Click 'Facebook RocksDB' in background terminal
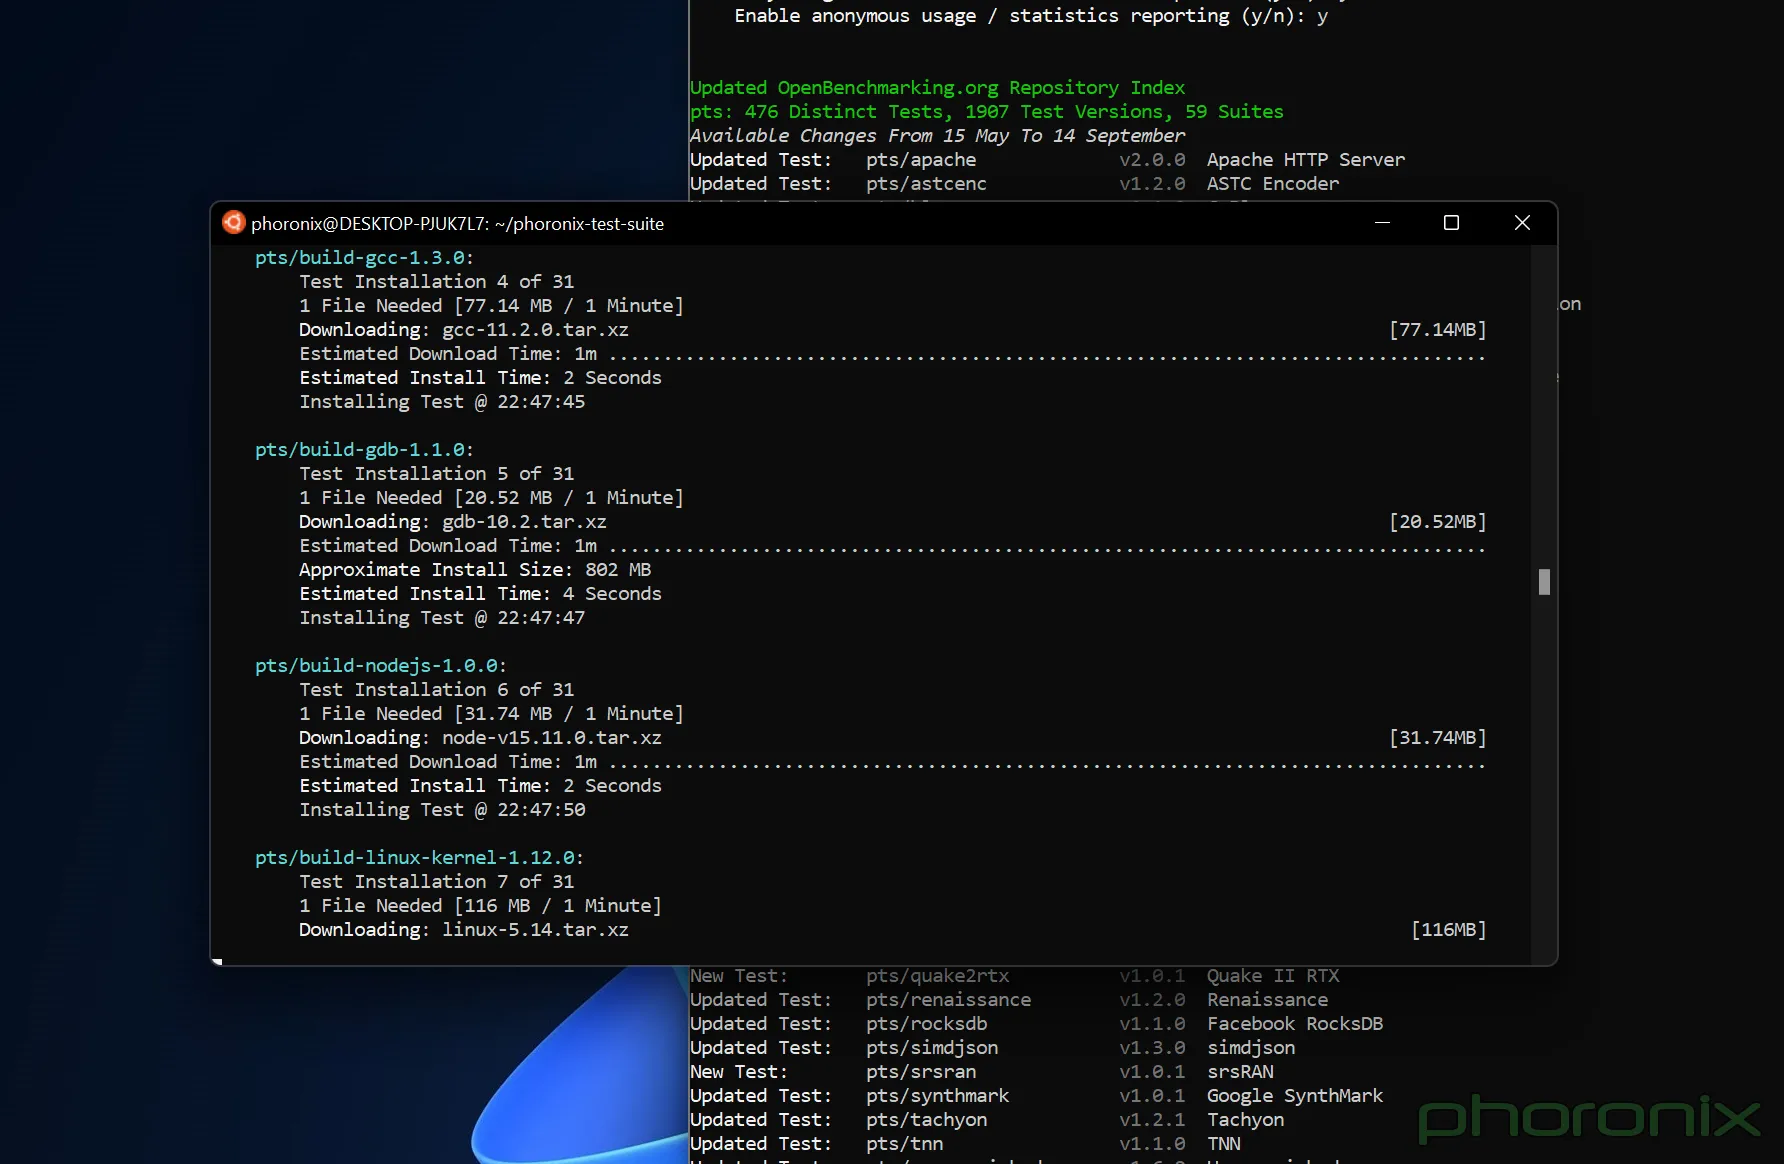Viewport: 1784px width, 1164px height. coord(1295,1024)
